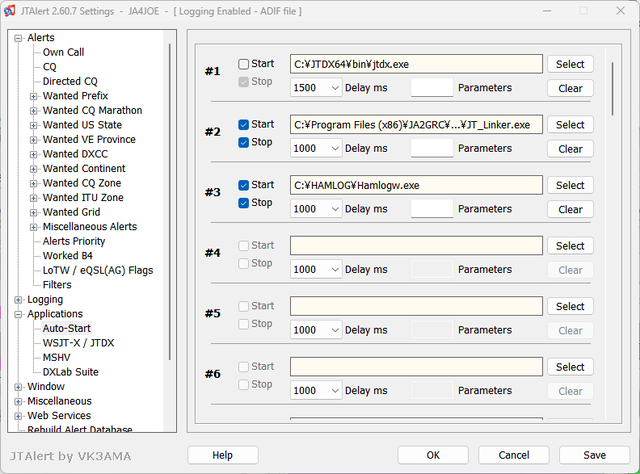Click the Cancel button
Image resolution: width=640 pixels, height=474 pixels.
click(514, 455)
